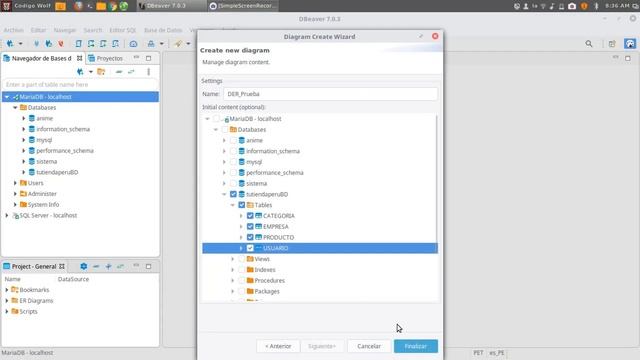Viewport: 640px width, 360px height.
Task: Expand the anime database in navigator
Action: click(23, 118)
